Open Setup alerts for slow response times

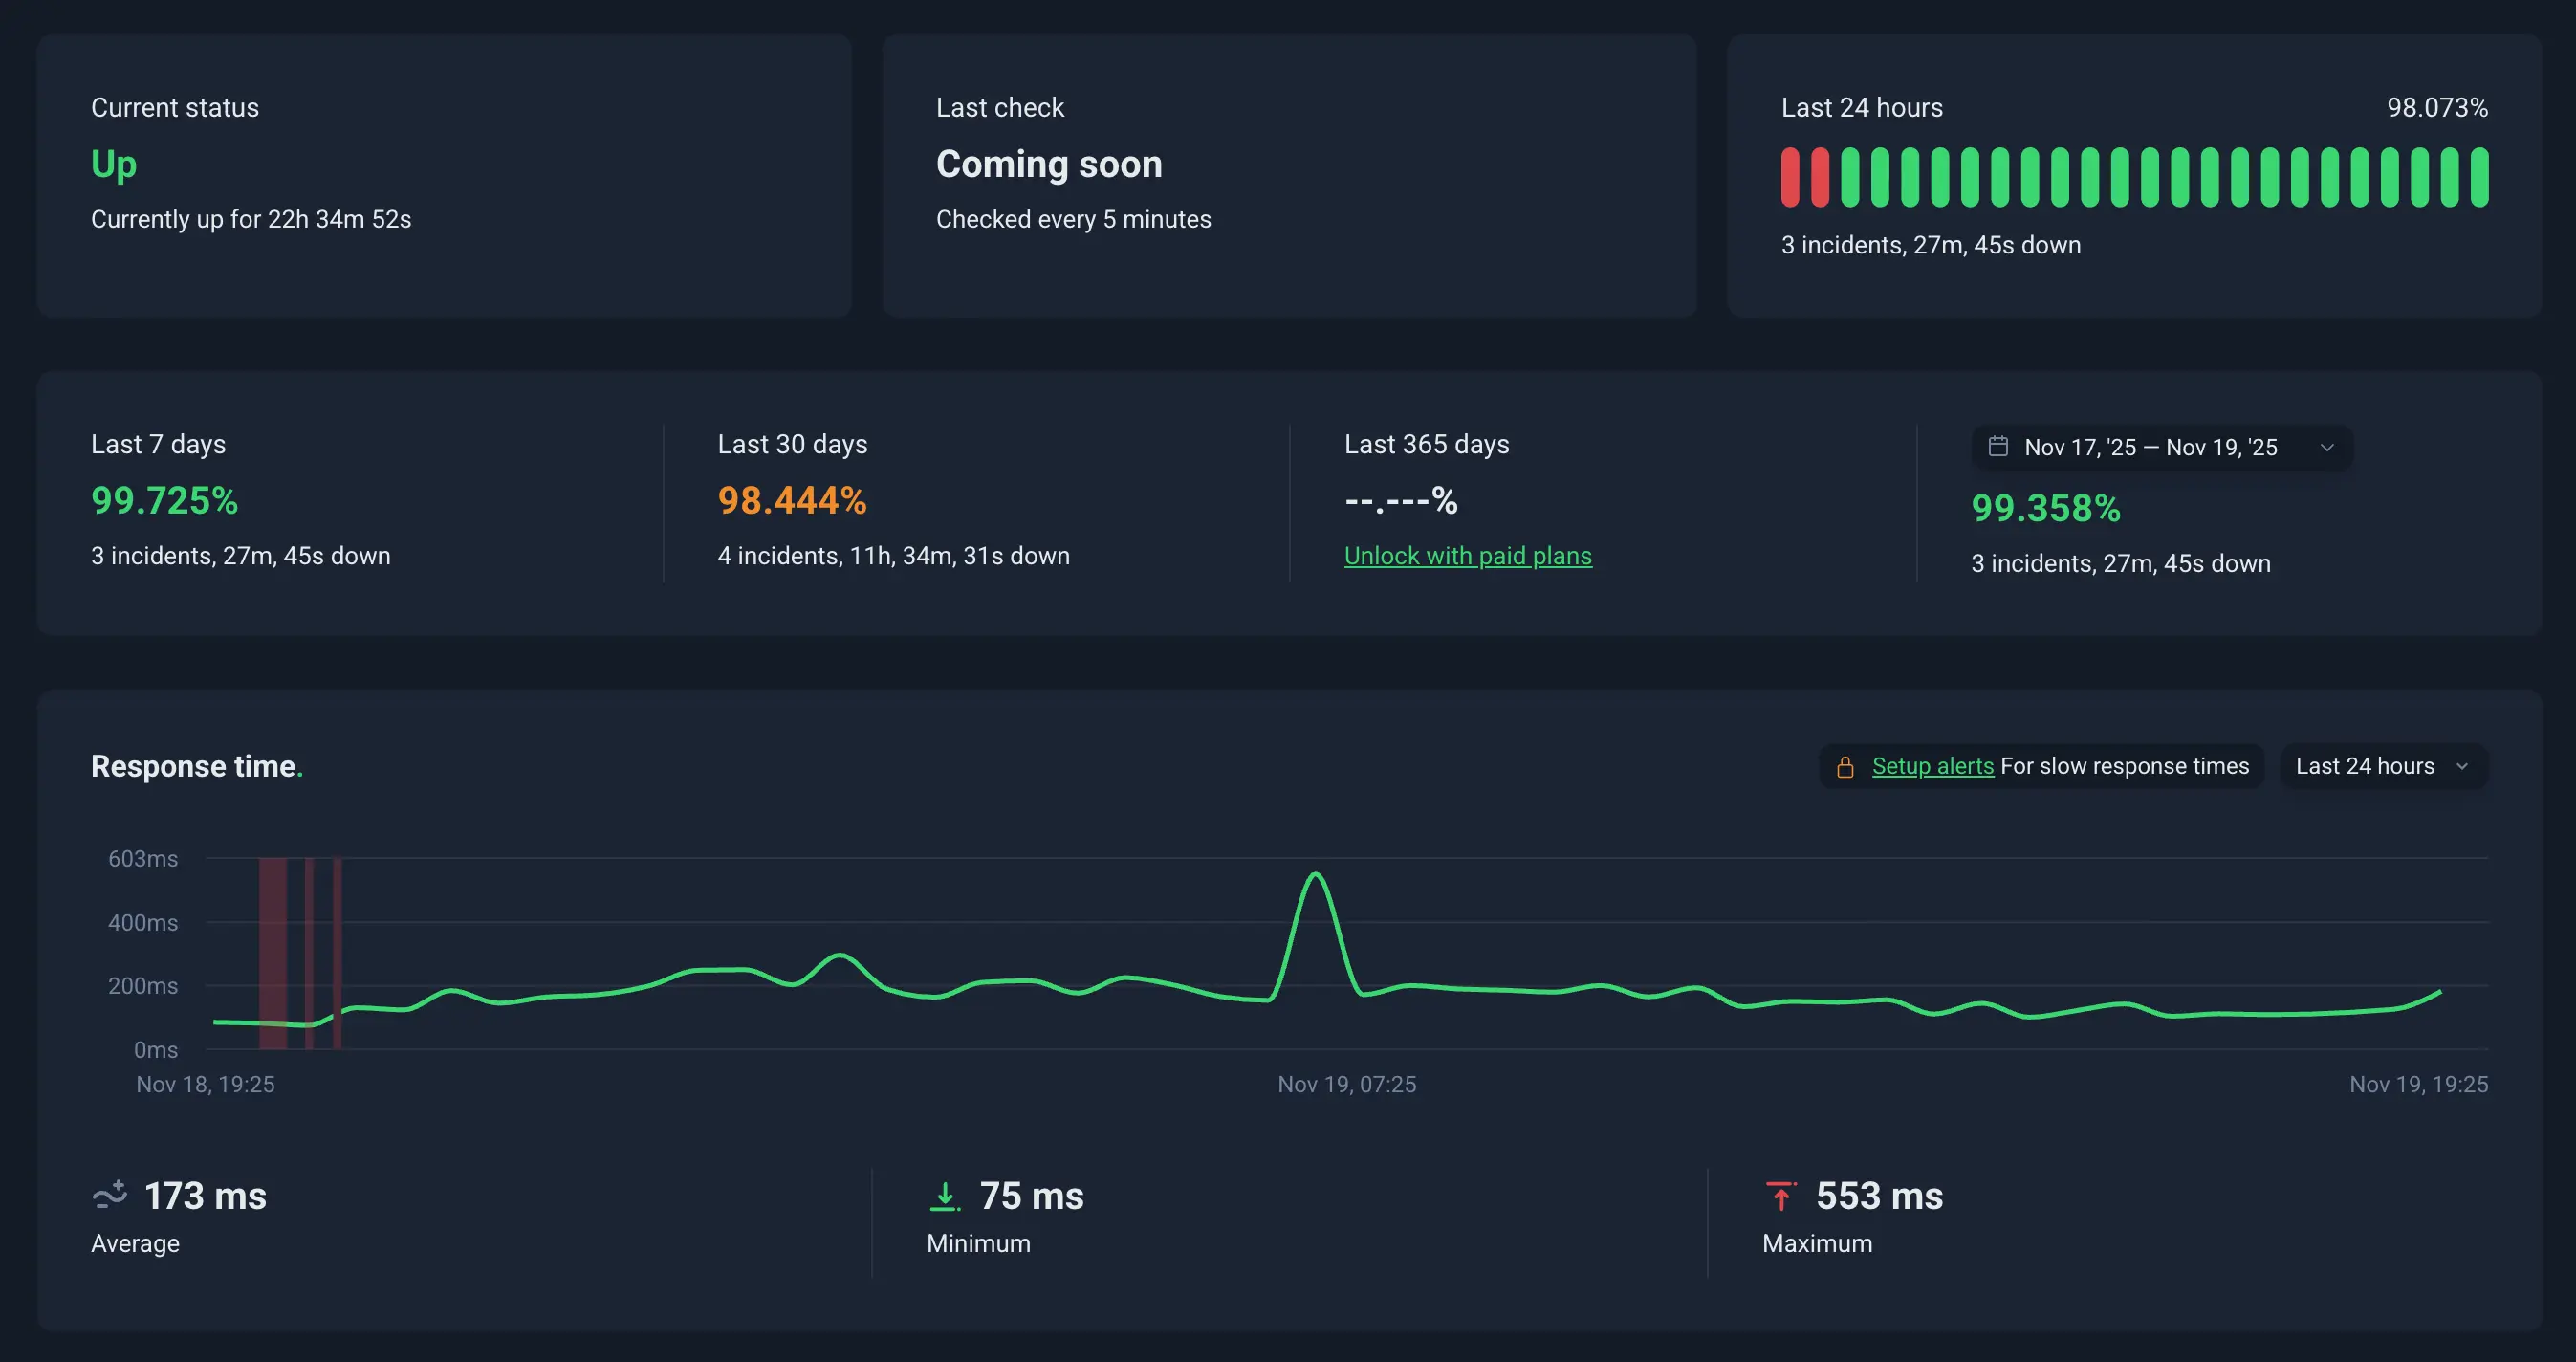[x=1932, y=766]
